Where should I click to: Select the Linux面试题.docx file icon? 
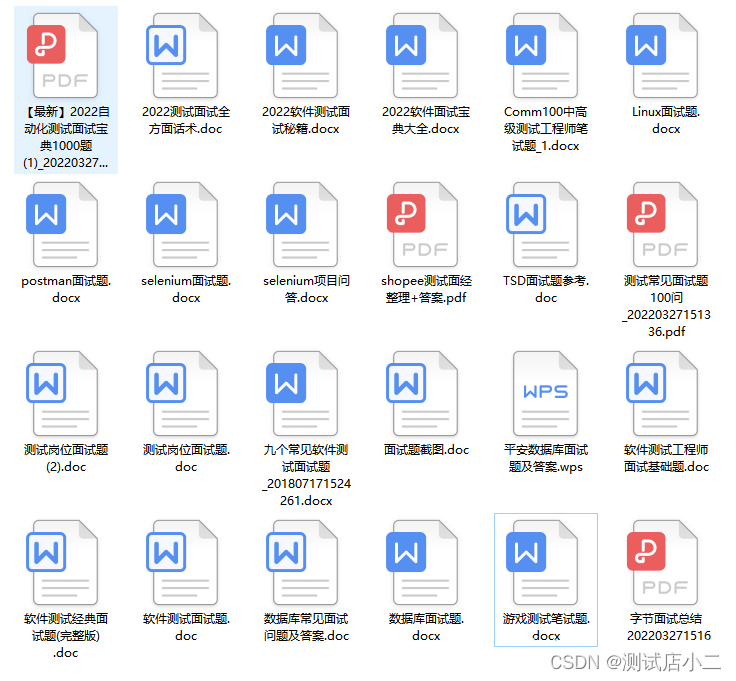[663, 55]
